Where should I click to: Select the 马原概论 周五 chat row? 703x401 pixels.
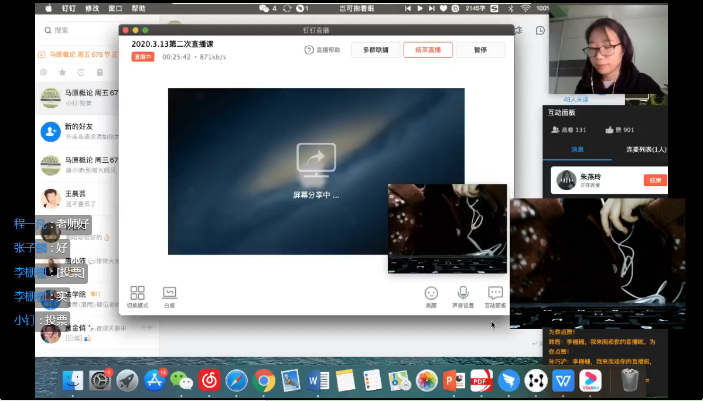pyautogui.click(x=77, y=98)
